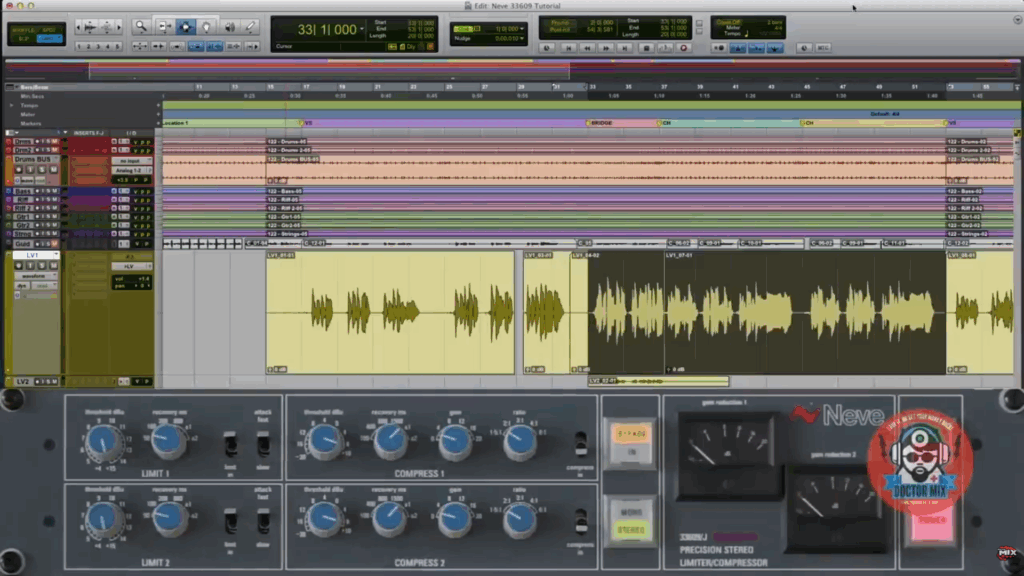Toggle Metronome click MIDI control
The width and height of the screenshot is (1024, 576).
point(738,48)
